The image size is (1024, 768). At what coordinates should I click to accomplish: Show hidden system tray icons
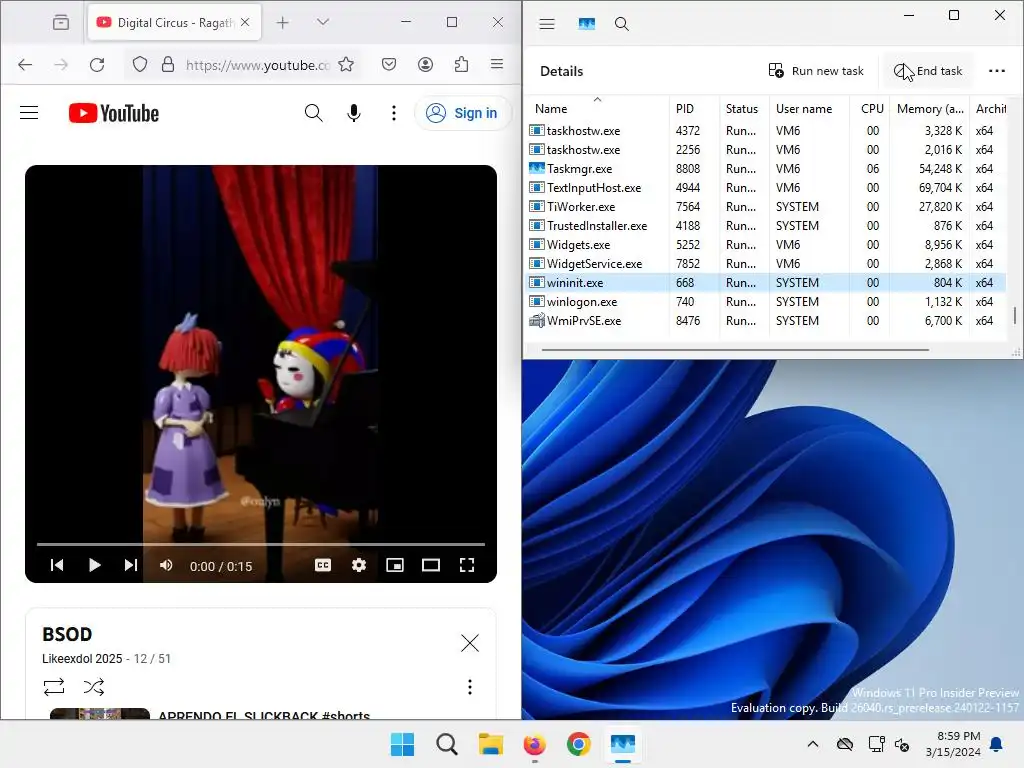point(812,744)
